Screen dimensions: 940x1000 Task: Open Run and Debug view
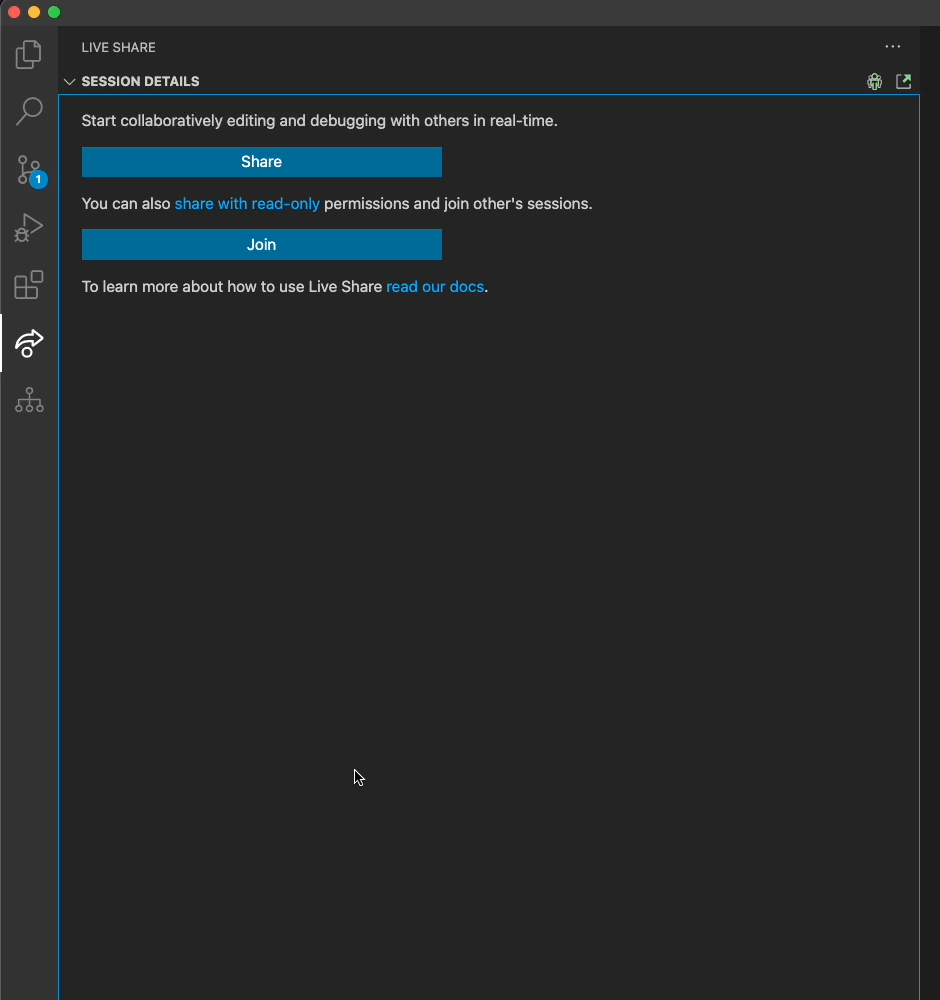(29, 228)
